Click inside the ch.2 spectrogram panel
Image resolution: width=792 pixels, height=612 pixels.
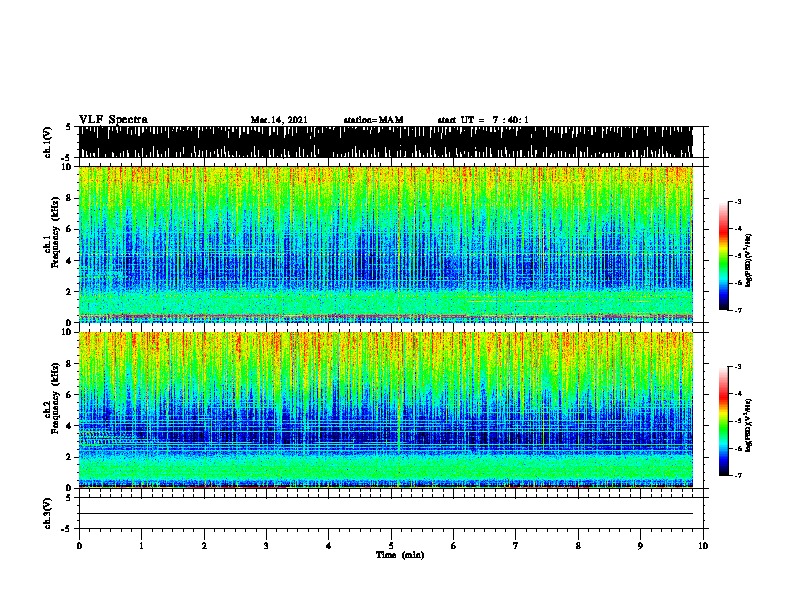tap(385, 410)
